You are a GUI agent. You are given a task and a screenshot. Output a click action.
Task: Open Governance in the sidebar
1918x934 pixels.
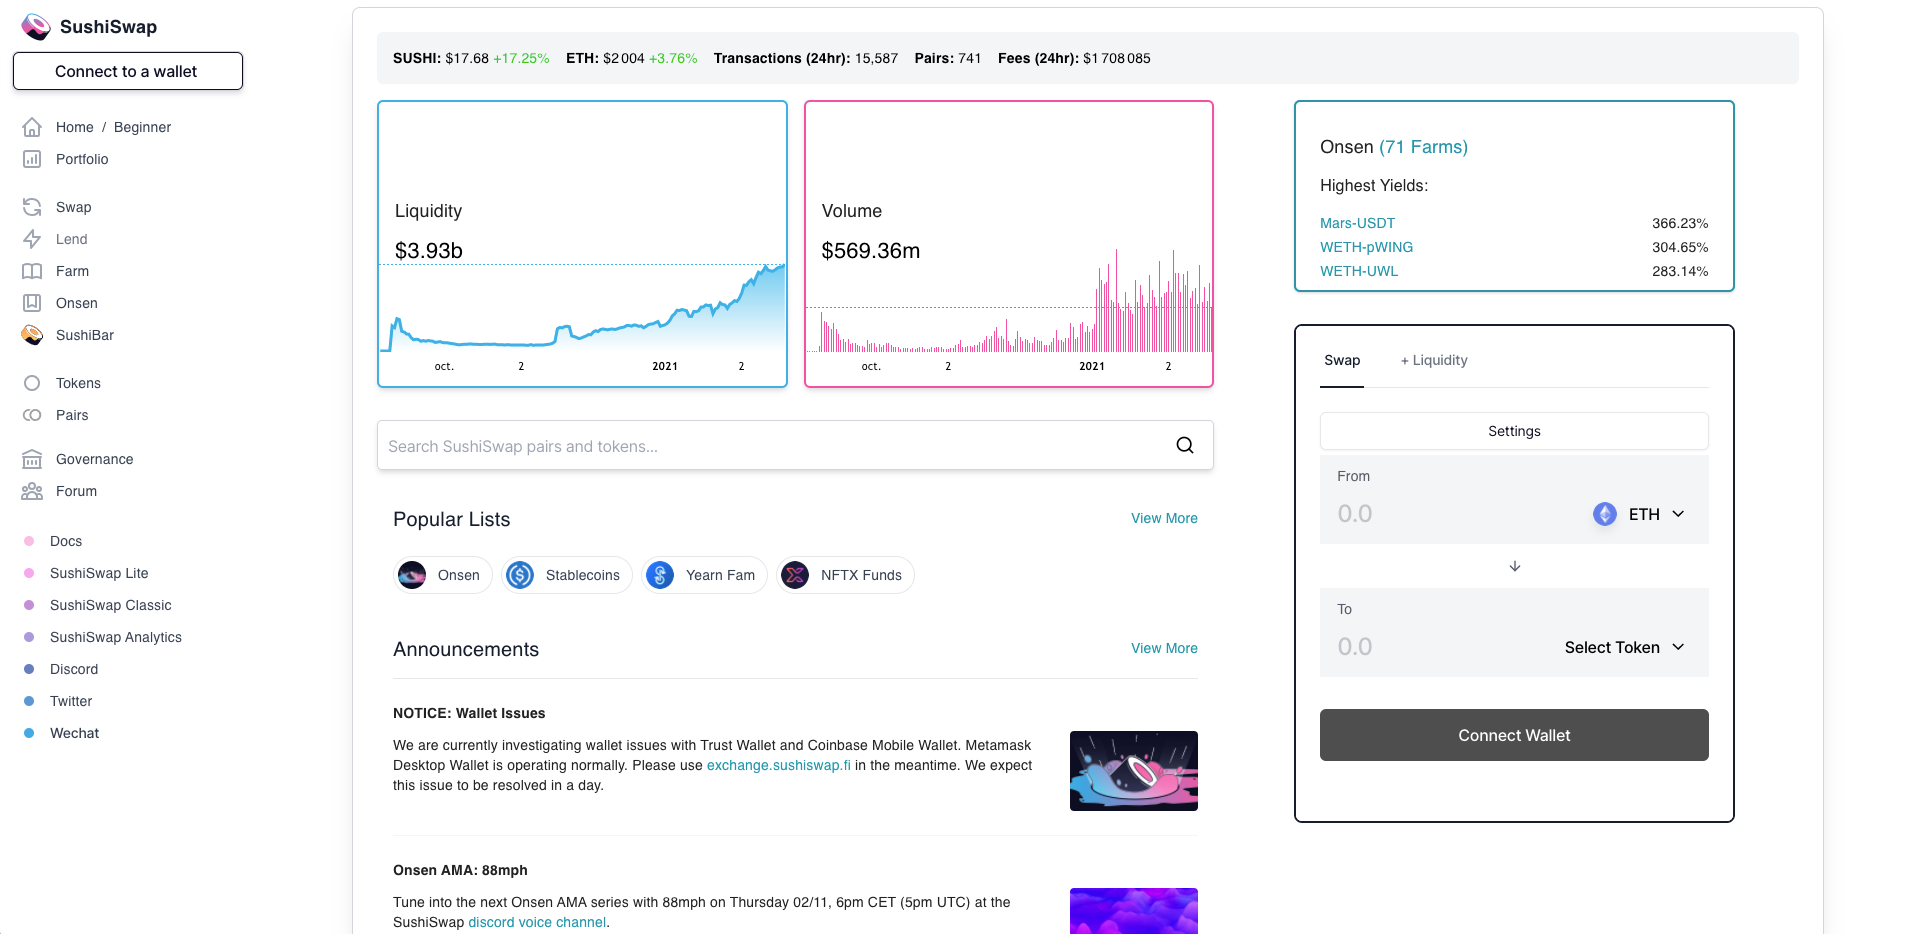point(95,459)
